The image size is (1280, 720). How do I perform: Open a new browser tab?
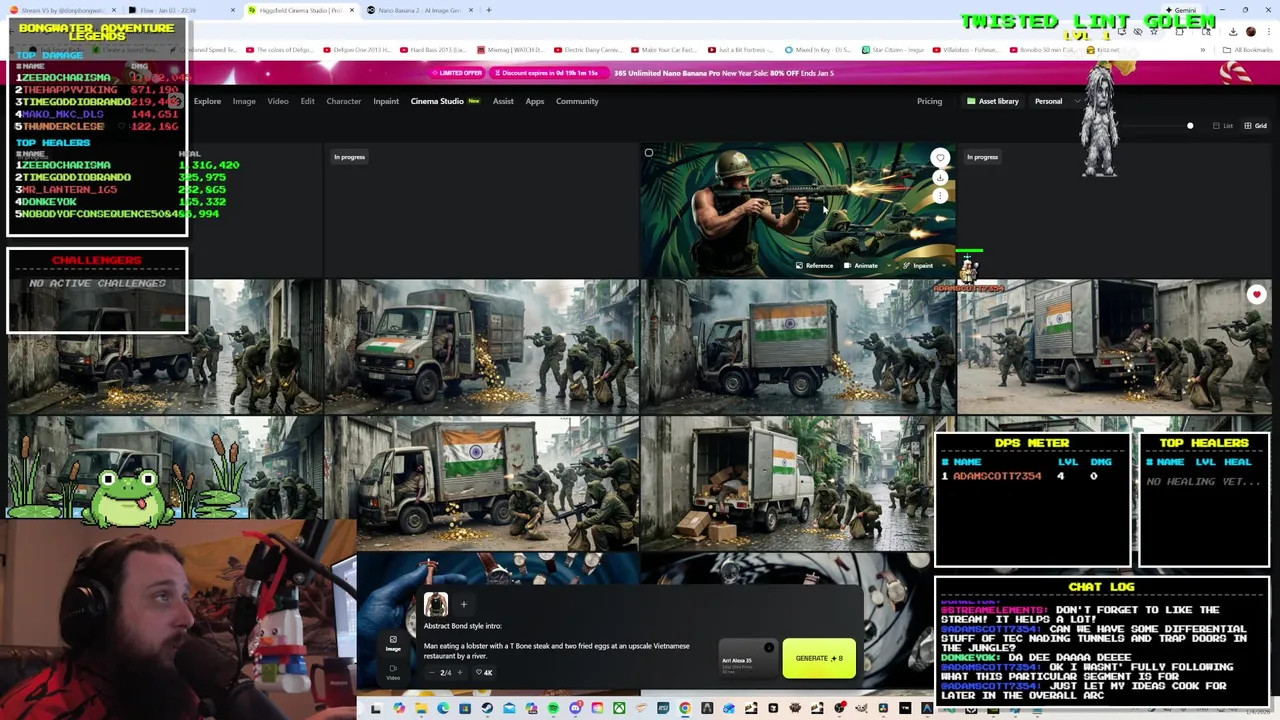(x=489, y=10)
